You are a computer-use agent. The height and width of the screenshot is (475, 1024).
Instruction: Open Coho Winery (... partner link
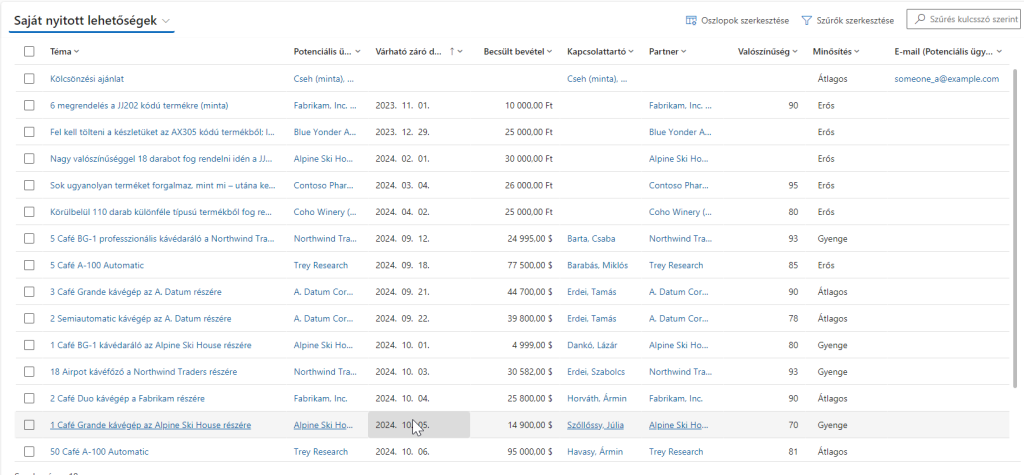[x=680, y=212]
